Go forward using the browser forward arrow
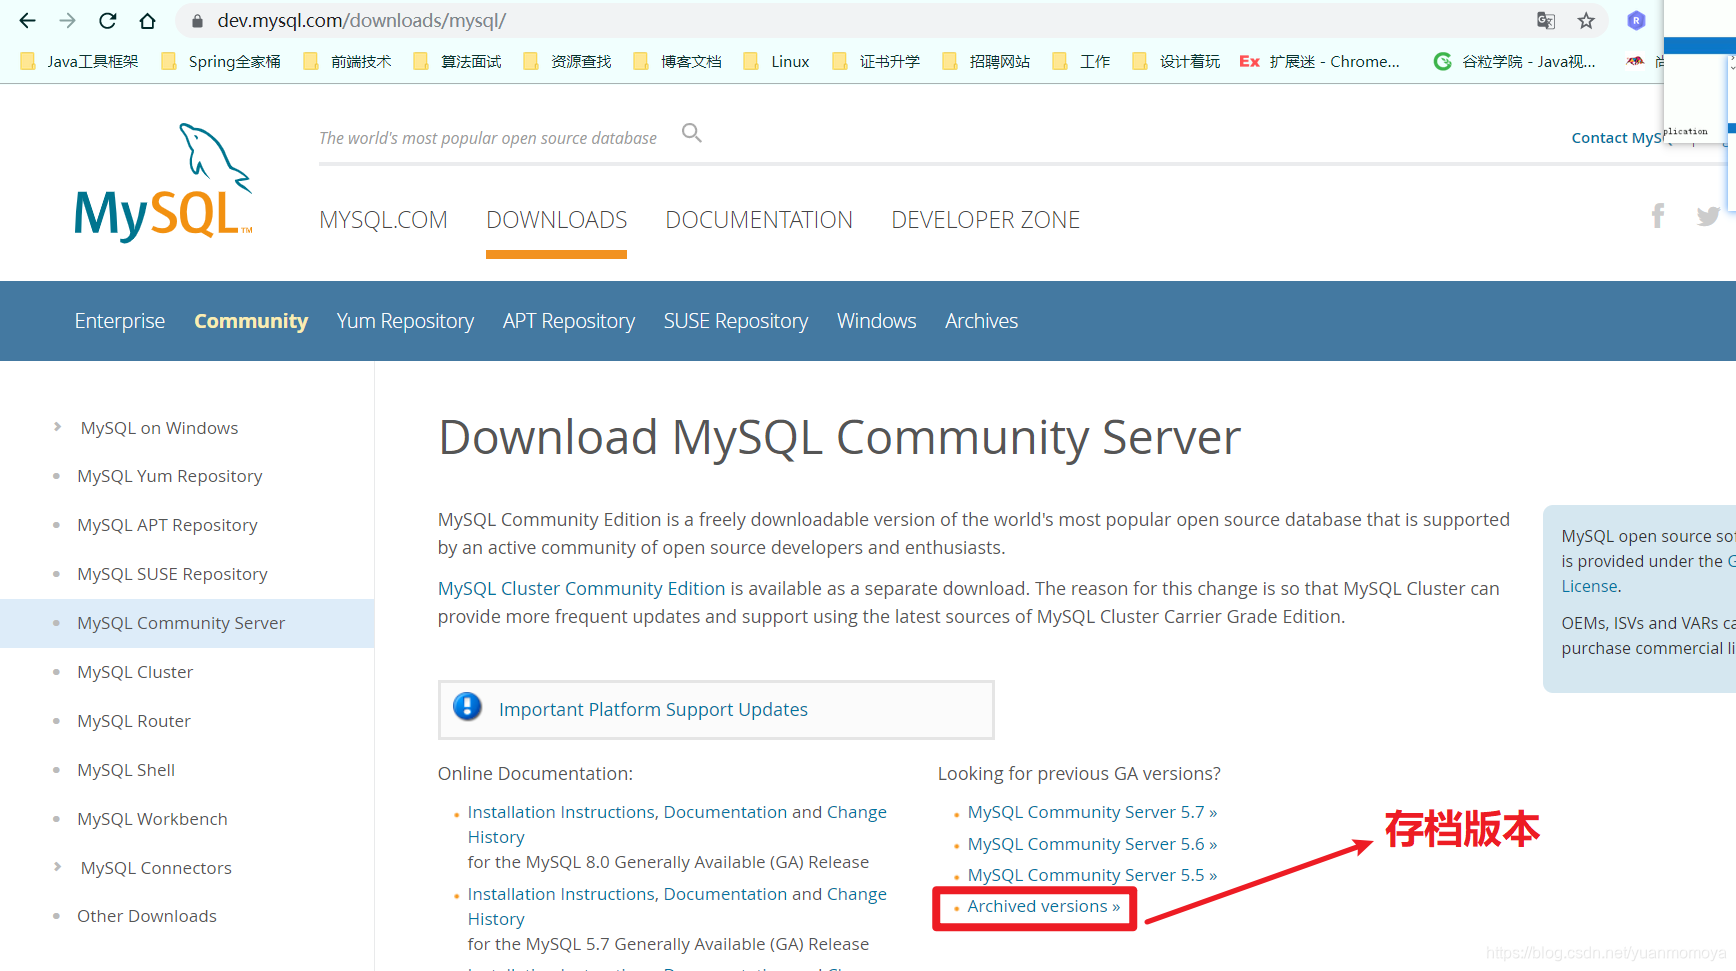The image size is (1736, 971). click(x=67, y=20)
